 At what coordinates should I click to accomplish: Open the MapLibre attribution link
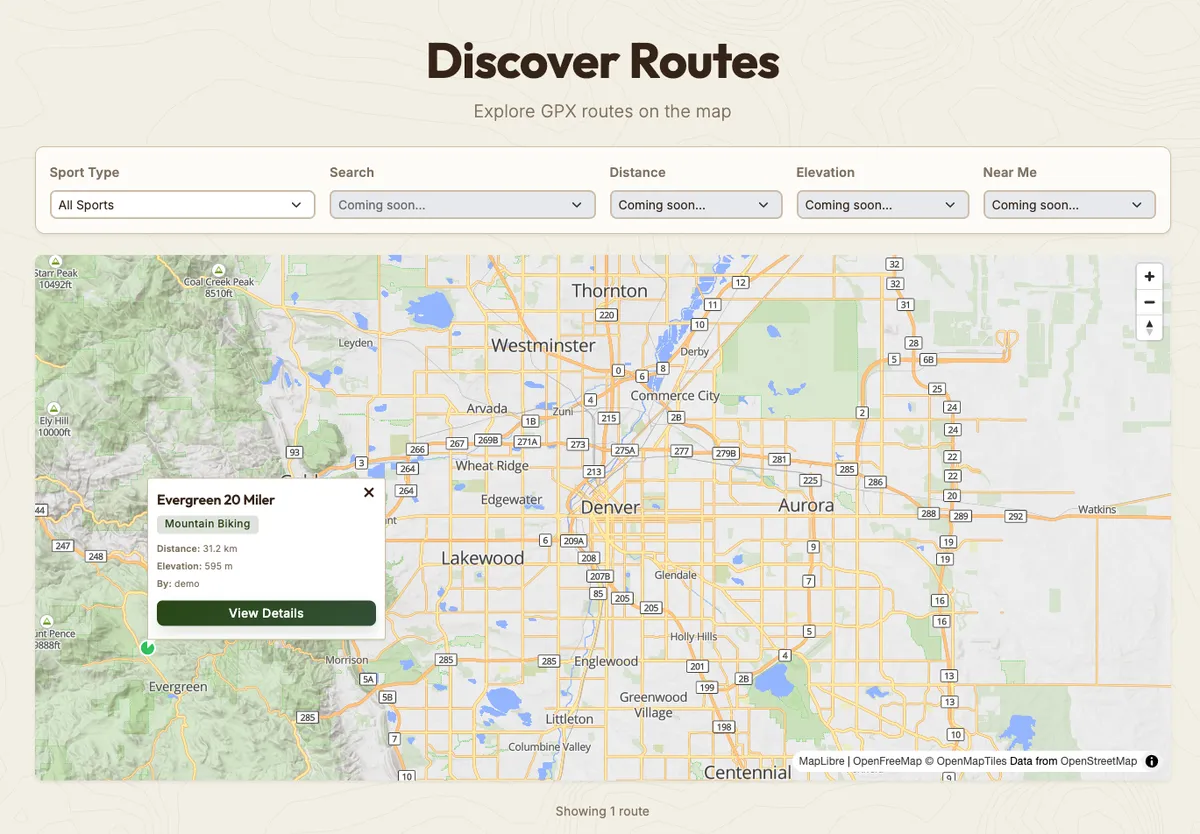click(x=821, y=761)
